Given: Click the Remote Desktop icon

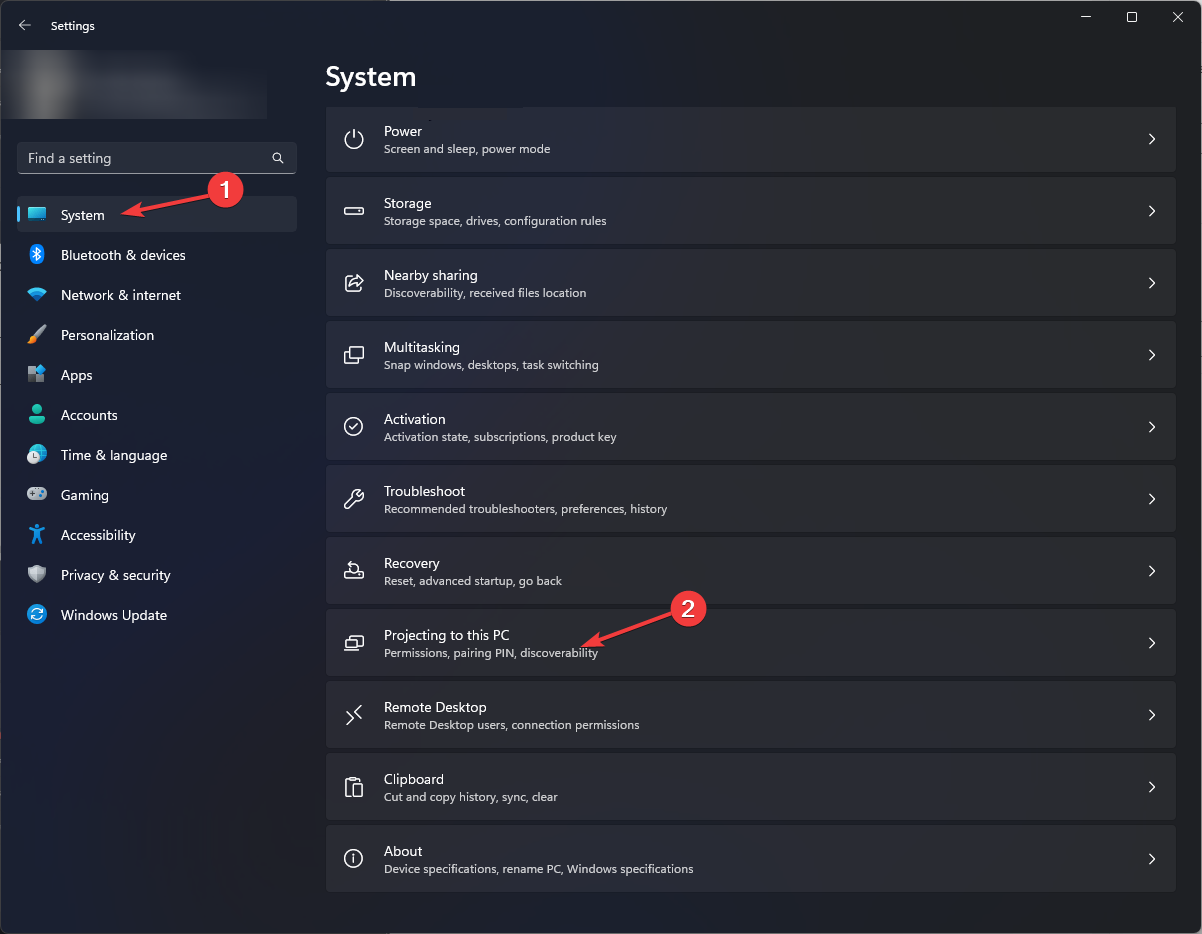Looking at the screenshot, I should [x=354, y=715].
